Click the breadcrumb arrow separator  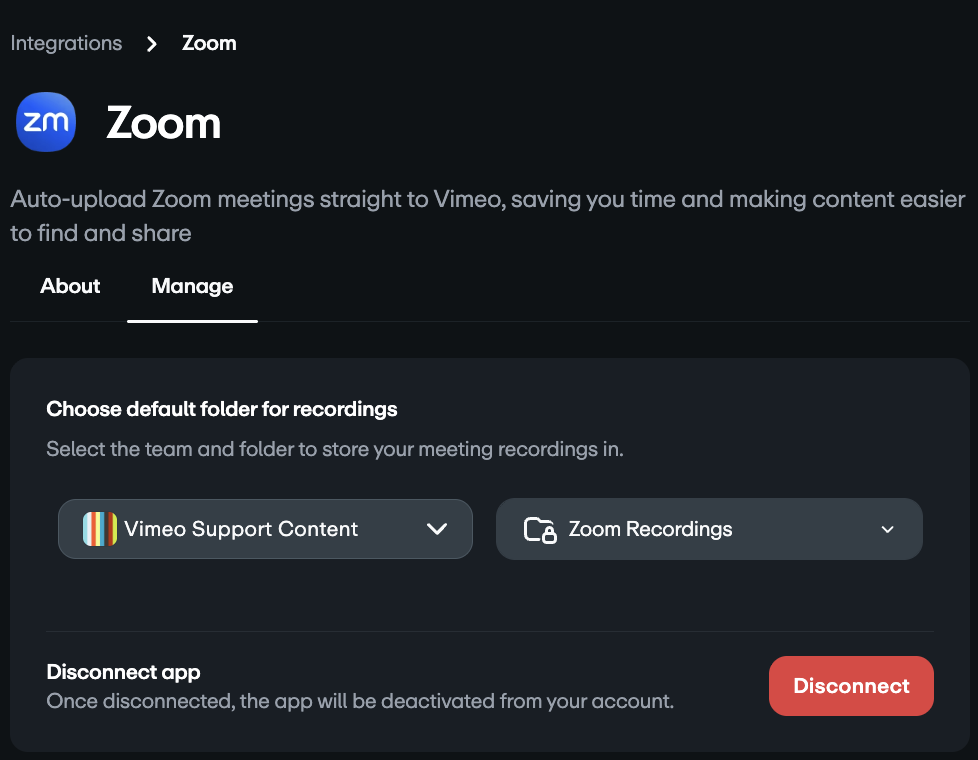click(x=152, y=44)
